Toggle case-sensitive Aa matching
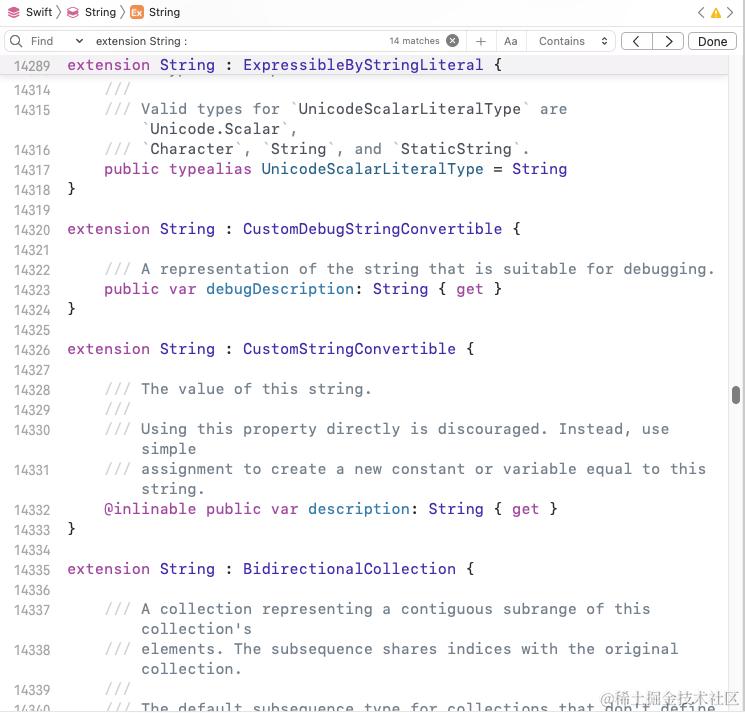Screen dimensions: 745x713 tap(511, 41)
